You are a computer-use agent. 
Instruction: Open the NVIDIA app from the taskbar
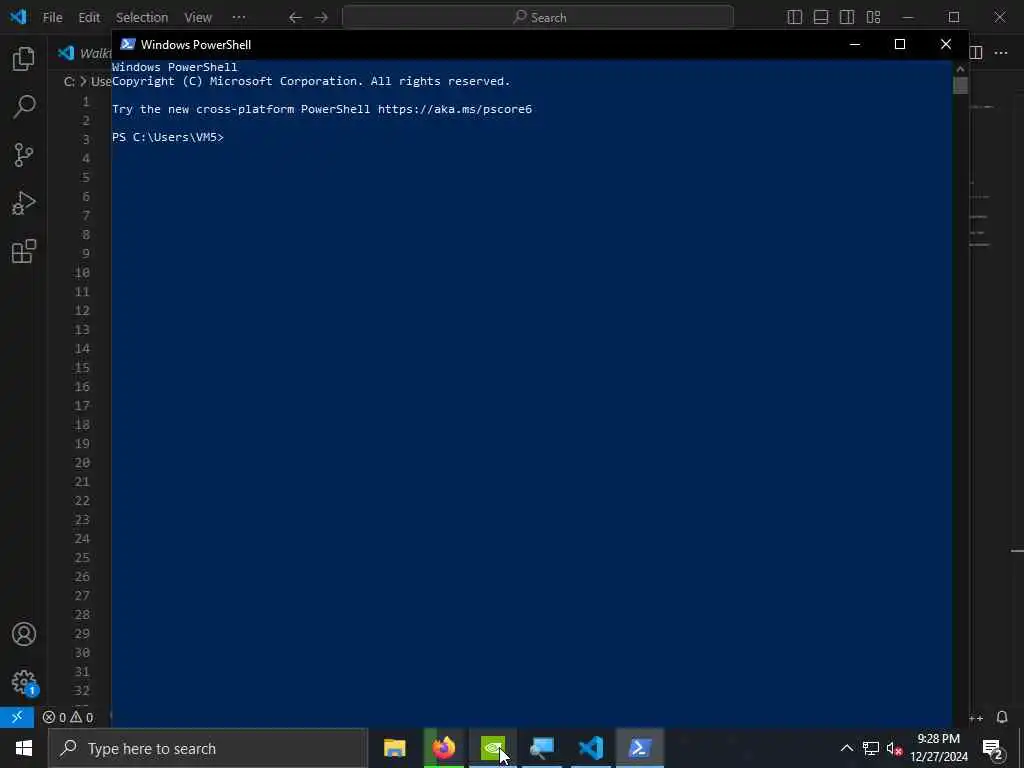point(493,748)
